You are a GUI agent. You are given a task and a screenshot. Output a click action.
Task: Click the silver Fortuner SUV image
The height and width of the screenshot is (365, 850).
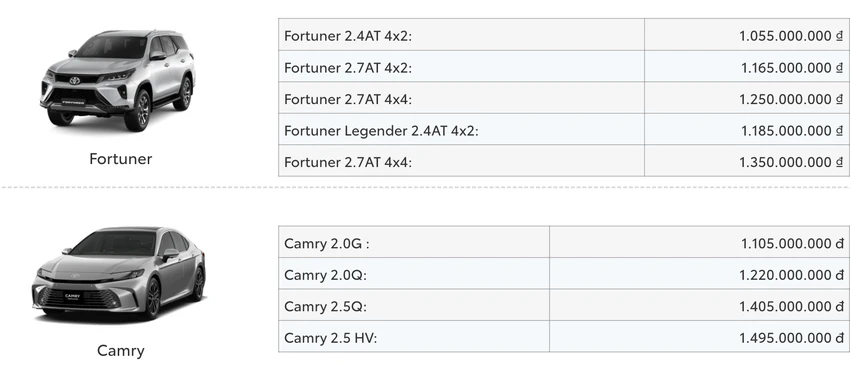[x=117, y=80]
